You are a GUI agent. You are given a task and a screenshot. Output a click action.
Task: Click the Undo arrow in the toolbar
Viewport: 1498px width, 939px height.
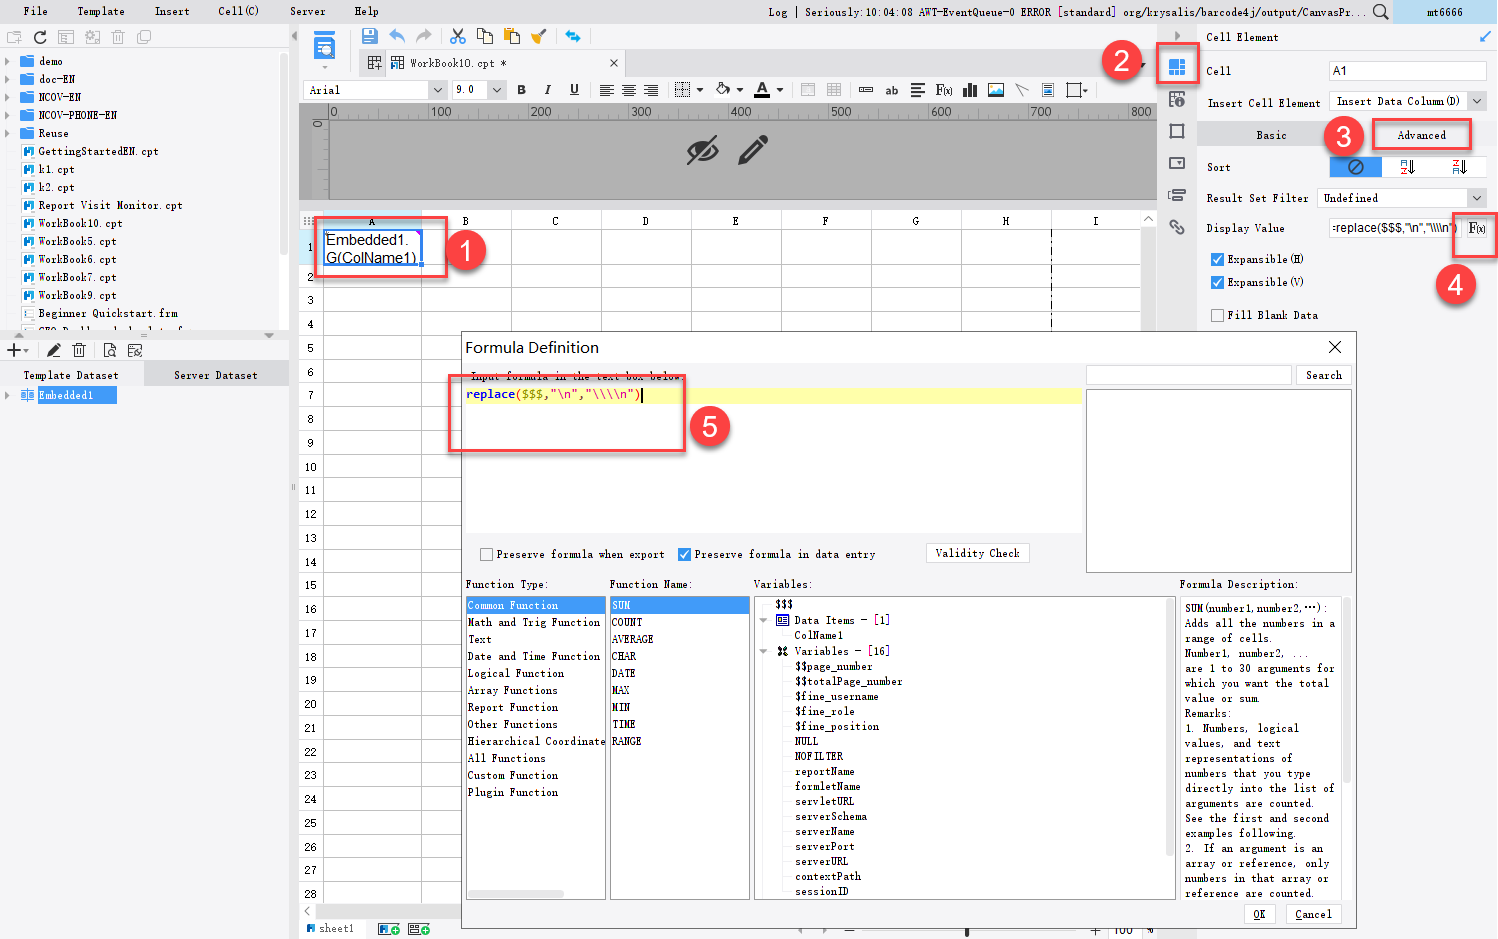(x=397, y=36)
